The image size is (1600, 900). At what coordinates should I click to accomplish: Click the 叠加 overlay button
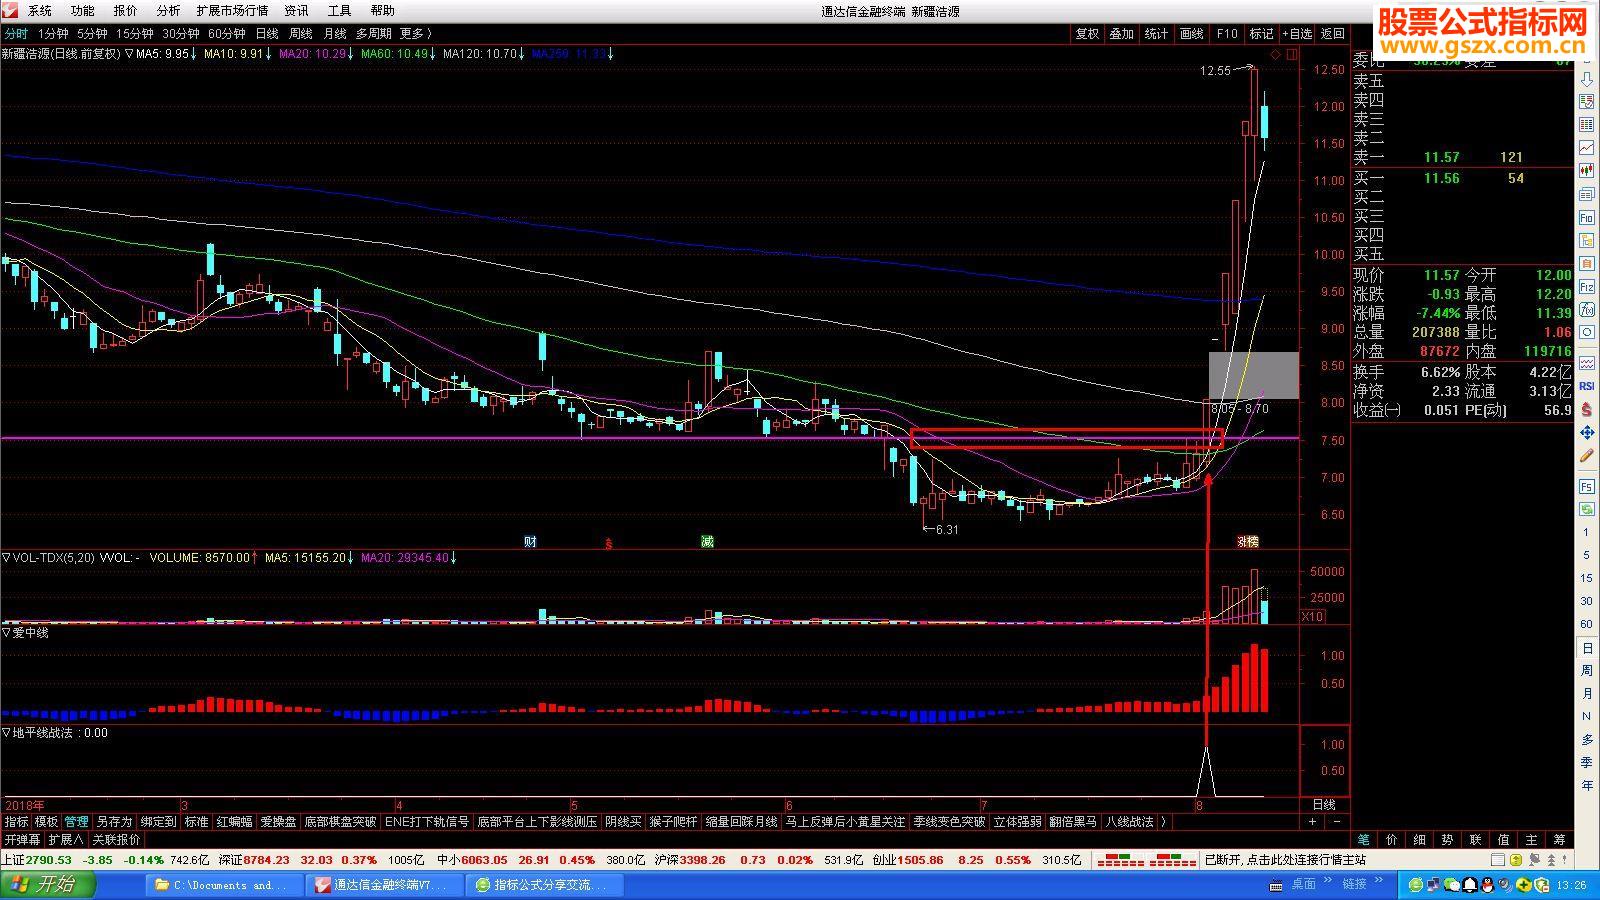pyautogui.click(x=1122, y=34)
